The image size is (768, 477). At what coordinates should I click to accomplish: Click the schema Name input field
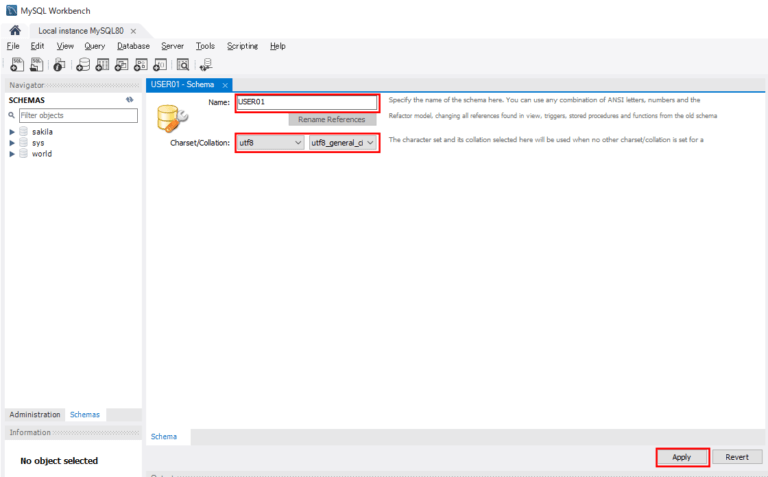(306, 102)
